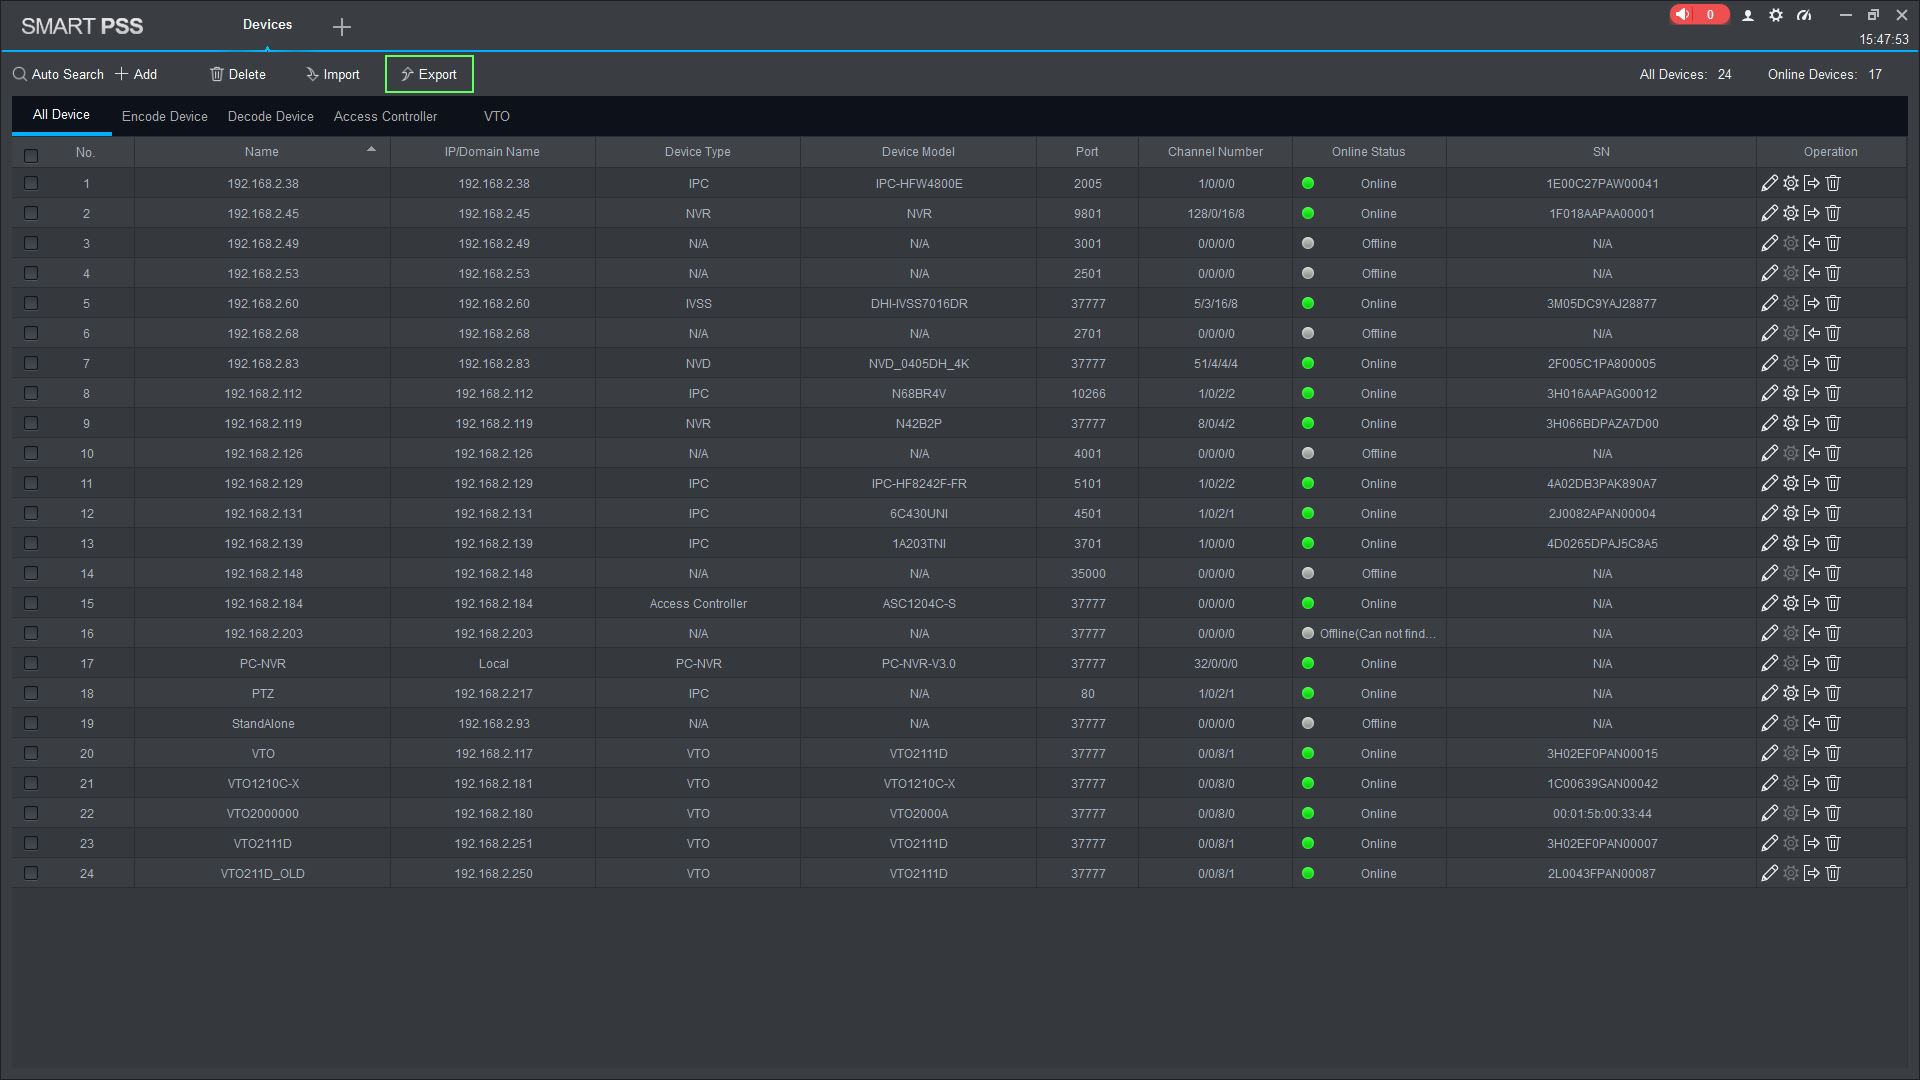Sort by Device Type column header
The width and height of the screenshot is (1920, 1080).
697,152
